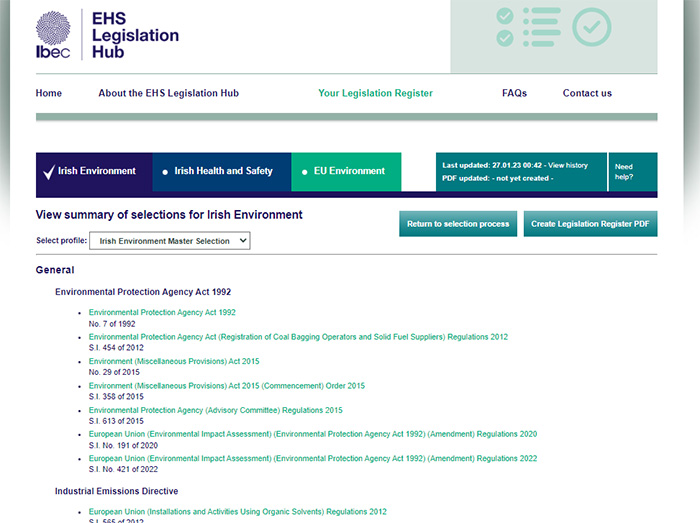Open EIA Amendment Regulations 2020 link
The width and height of the screenshot is (700, 523).
[312, 434]
